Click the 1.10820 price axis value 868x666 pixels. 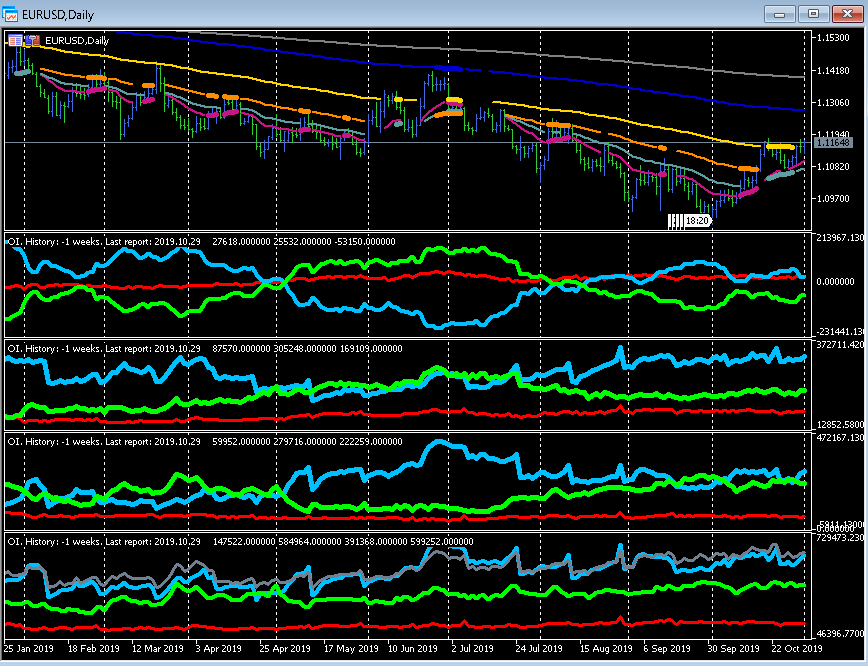pos(833,166)
